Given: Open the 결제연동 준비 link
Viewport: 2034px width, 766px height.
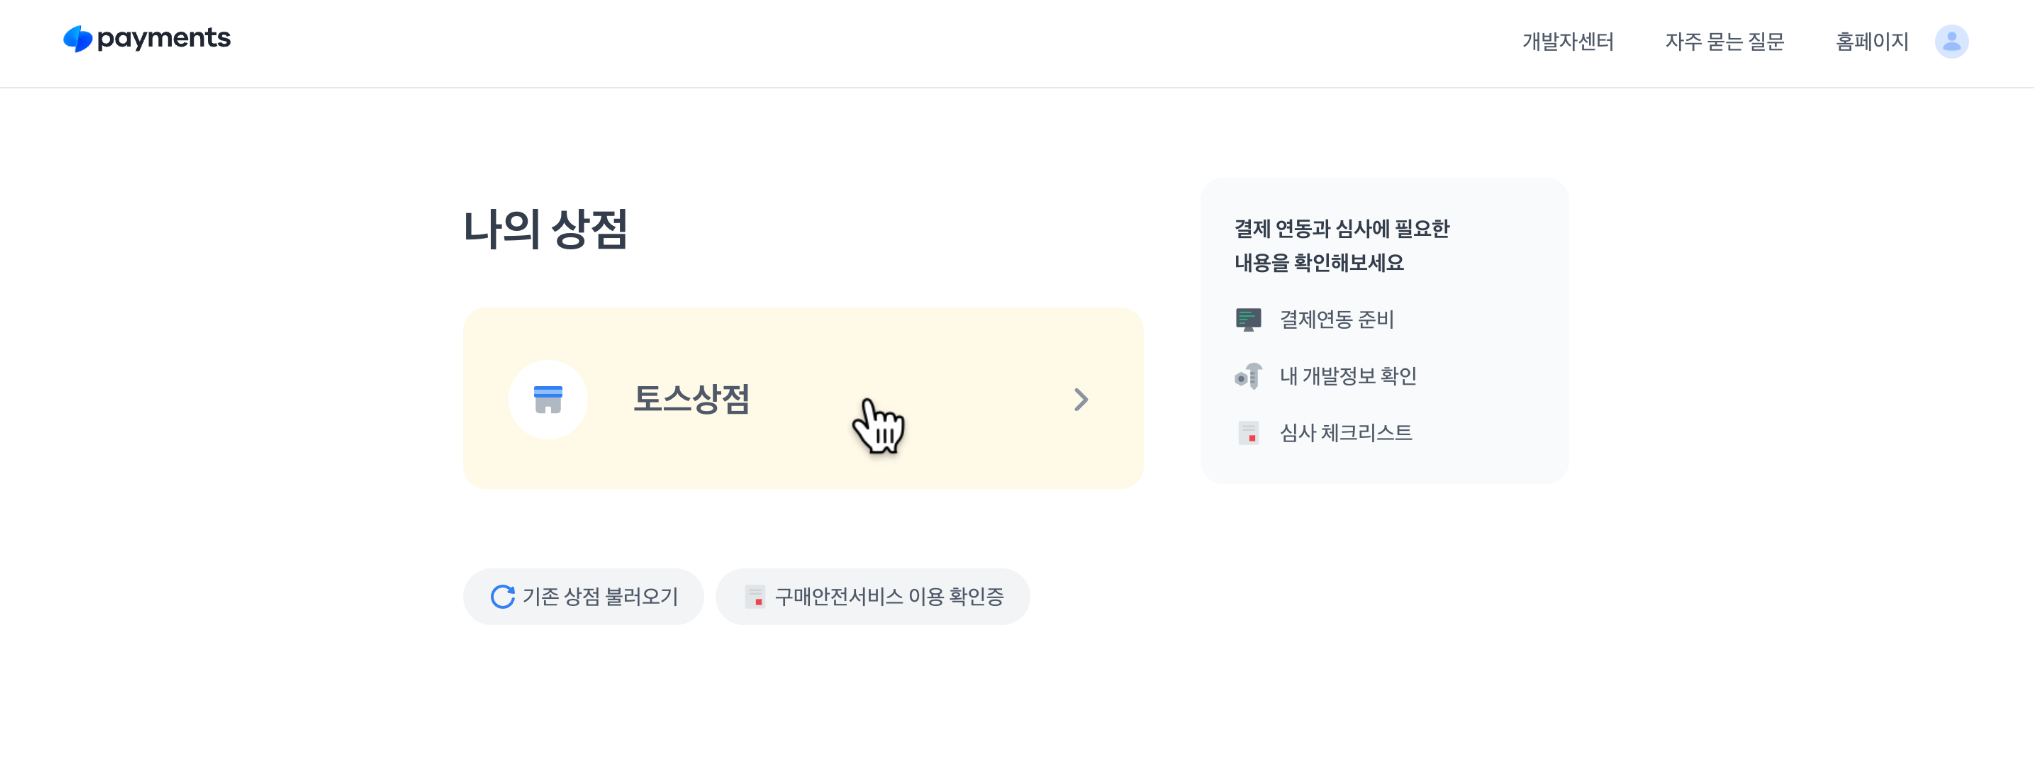Looking at the screenshot, I should [x=1337, y=320].
